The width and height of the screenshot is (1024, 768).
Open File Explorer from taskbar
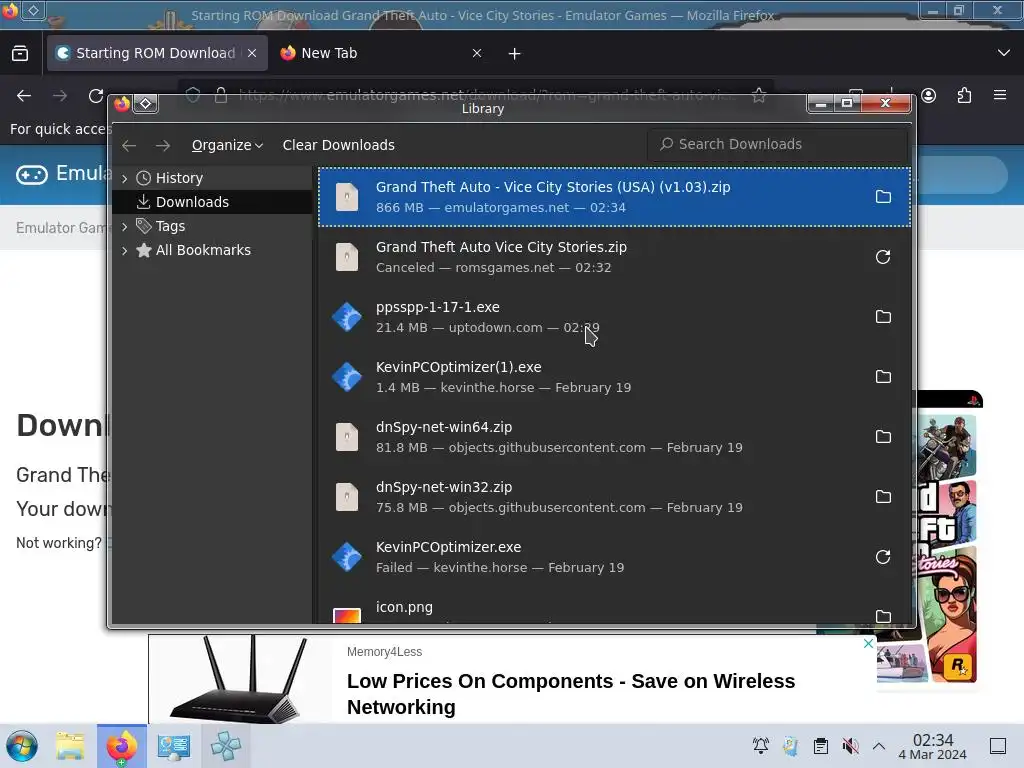coord(70,746)
